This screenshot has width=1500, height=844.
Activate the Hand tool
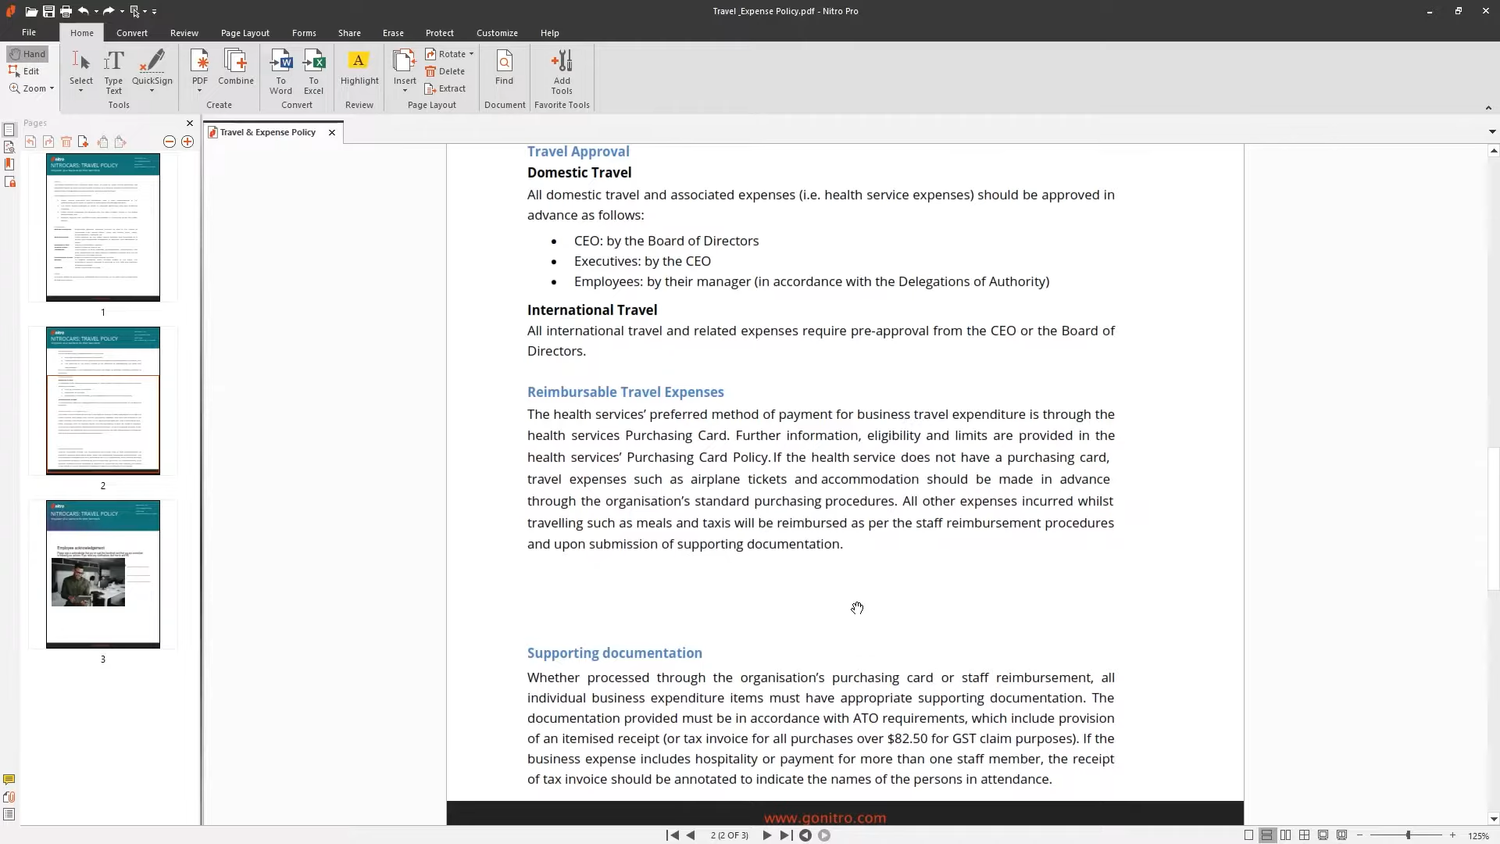[27, 54]
